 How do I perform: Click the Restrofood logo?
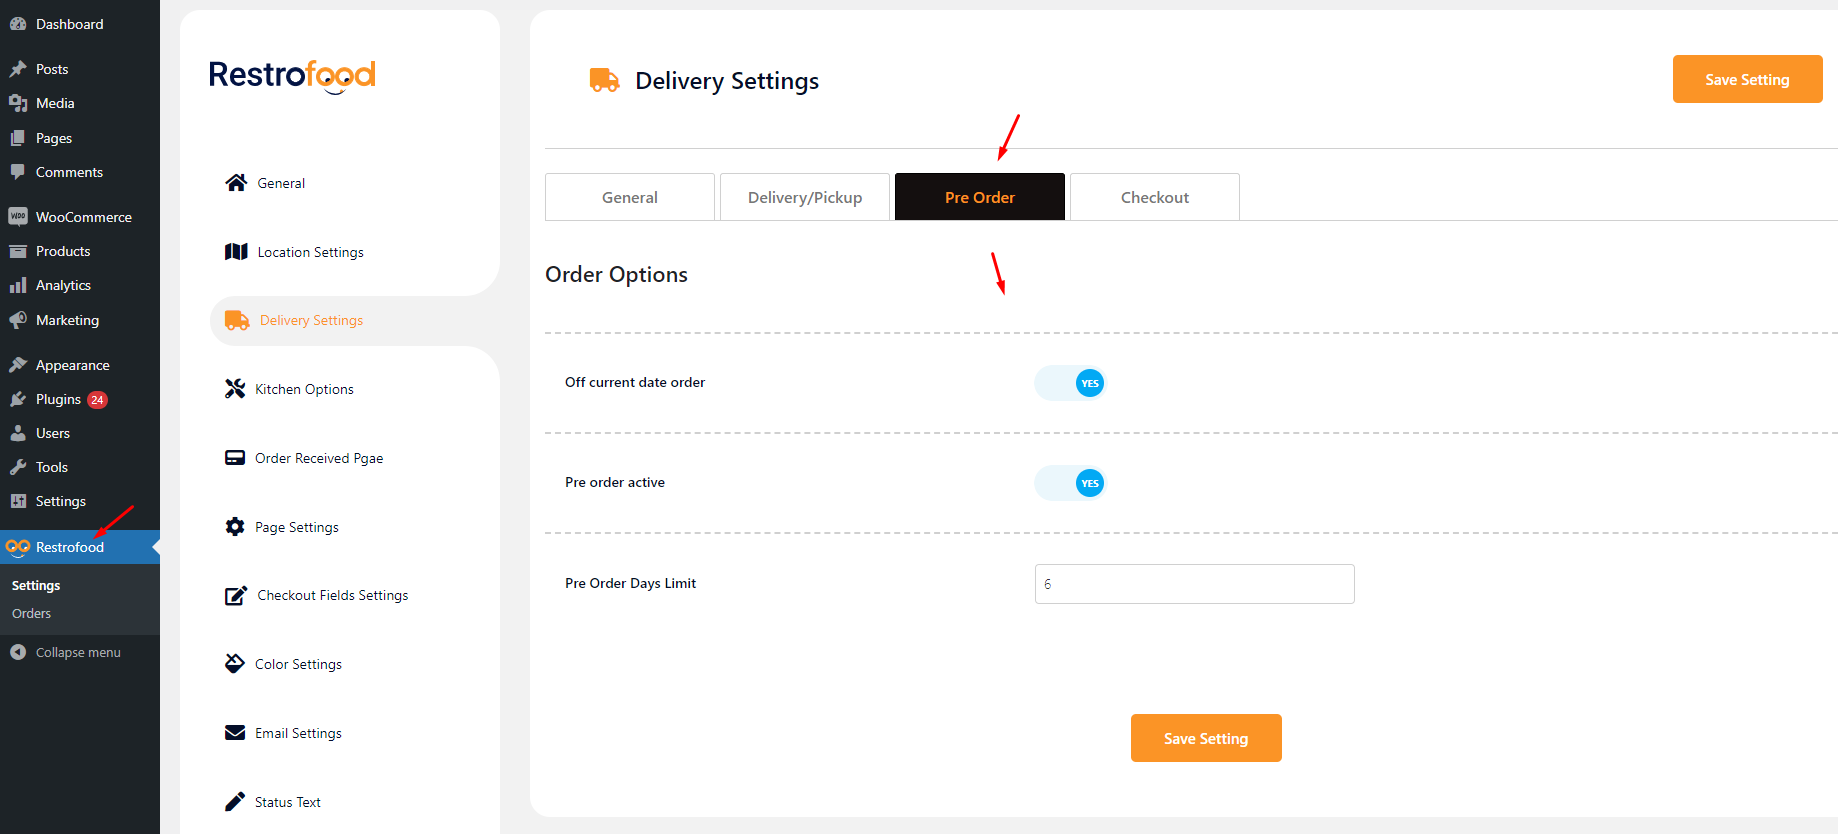292,76
